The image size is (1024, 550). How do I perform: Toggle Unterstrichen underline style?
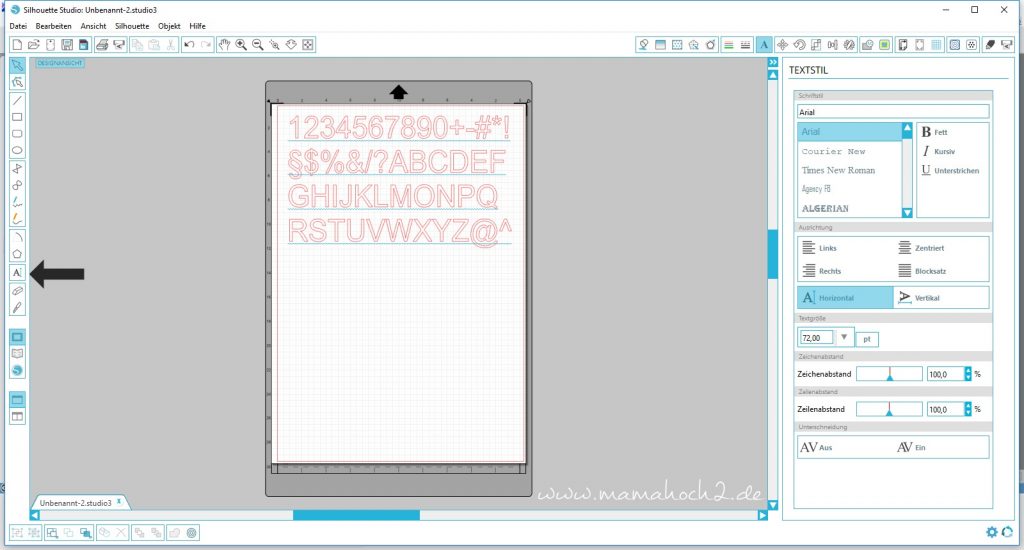tap(950, 170)
